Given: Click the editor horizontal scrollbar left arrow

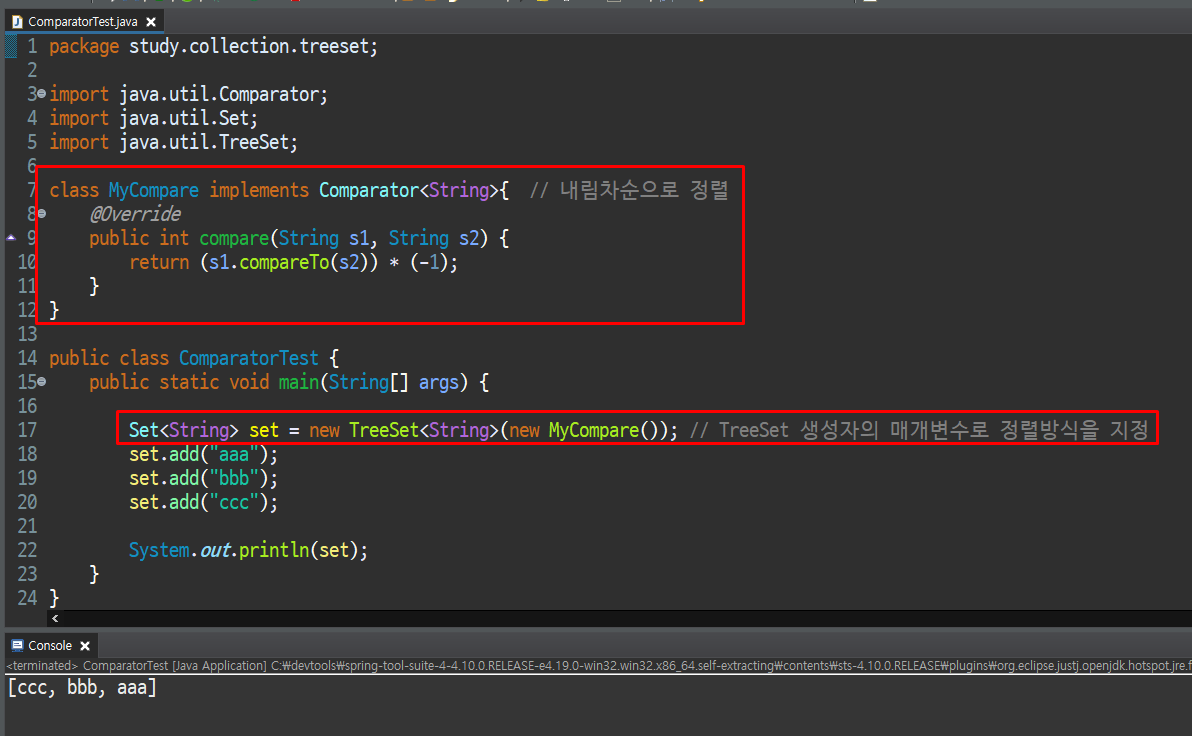Looking at the screenshot, I should pos(55,618).
